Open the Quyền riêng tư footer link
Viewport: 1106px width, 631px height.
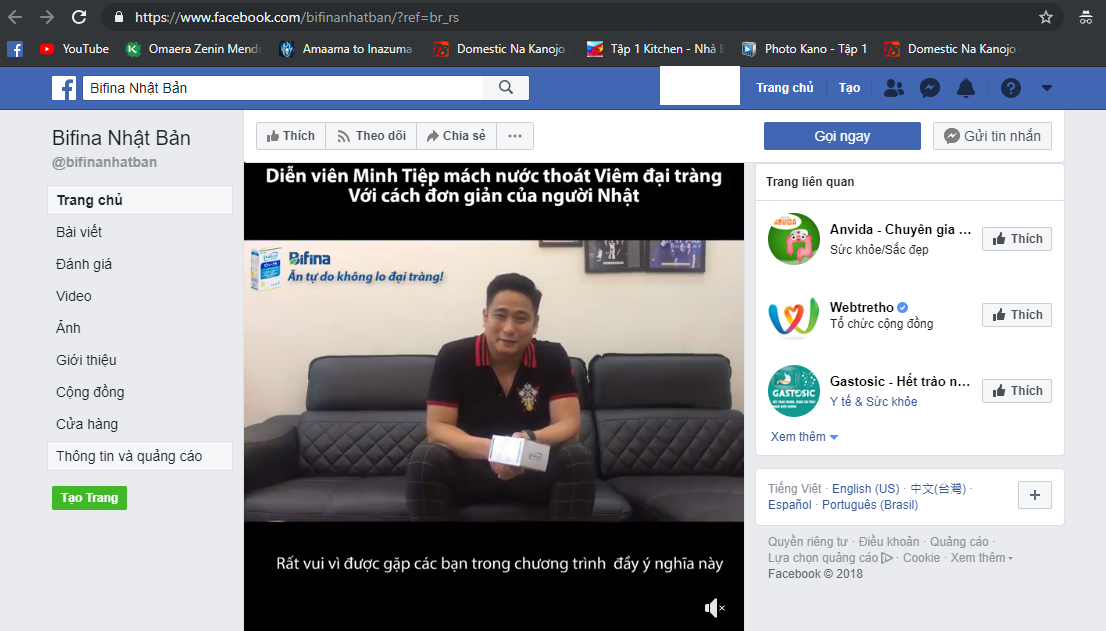[x=808, y=541]
